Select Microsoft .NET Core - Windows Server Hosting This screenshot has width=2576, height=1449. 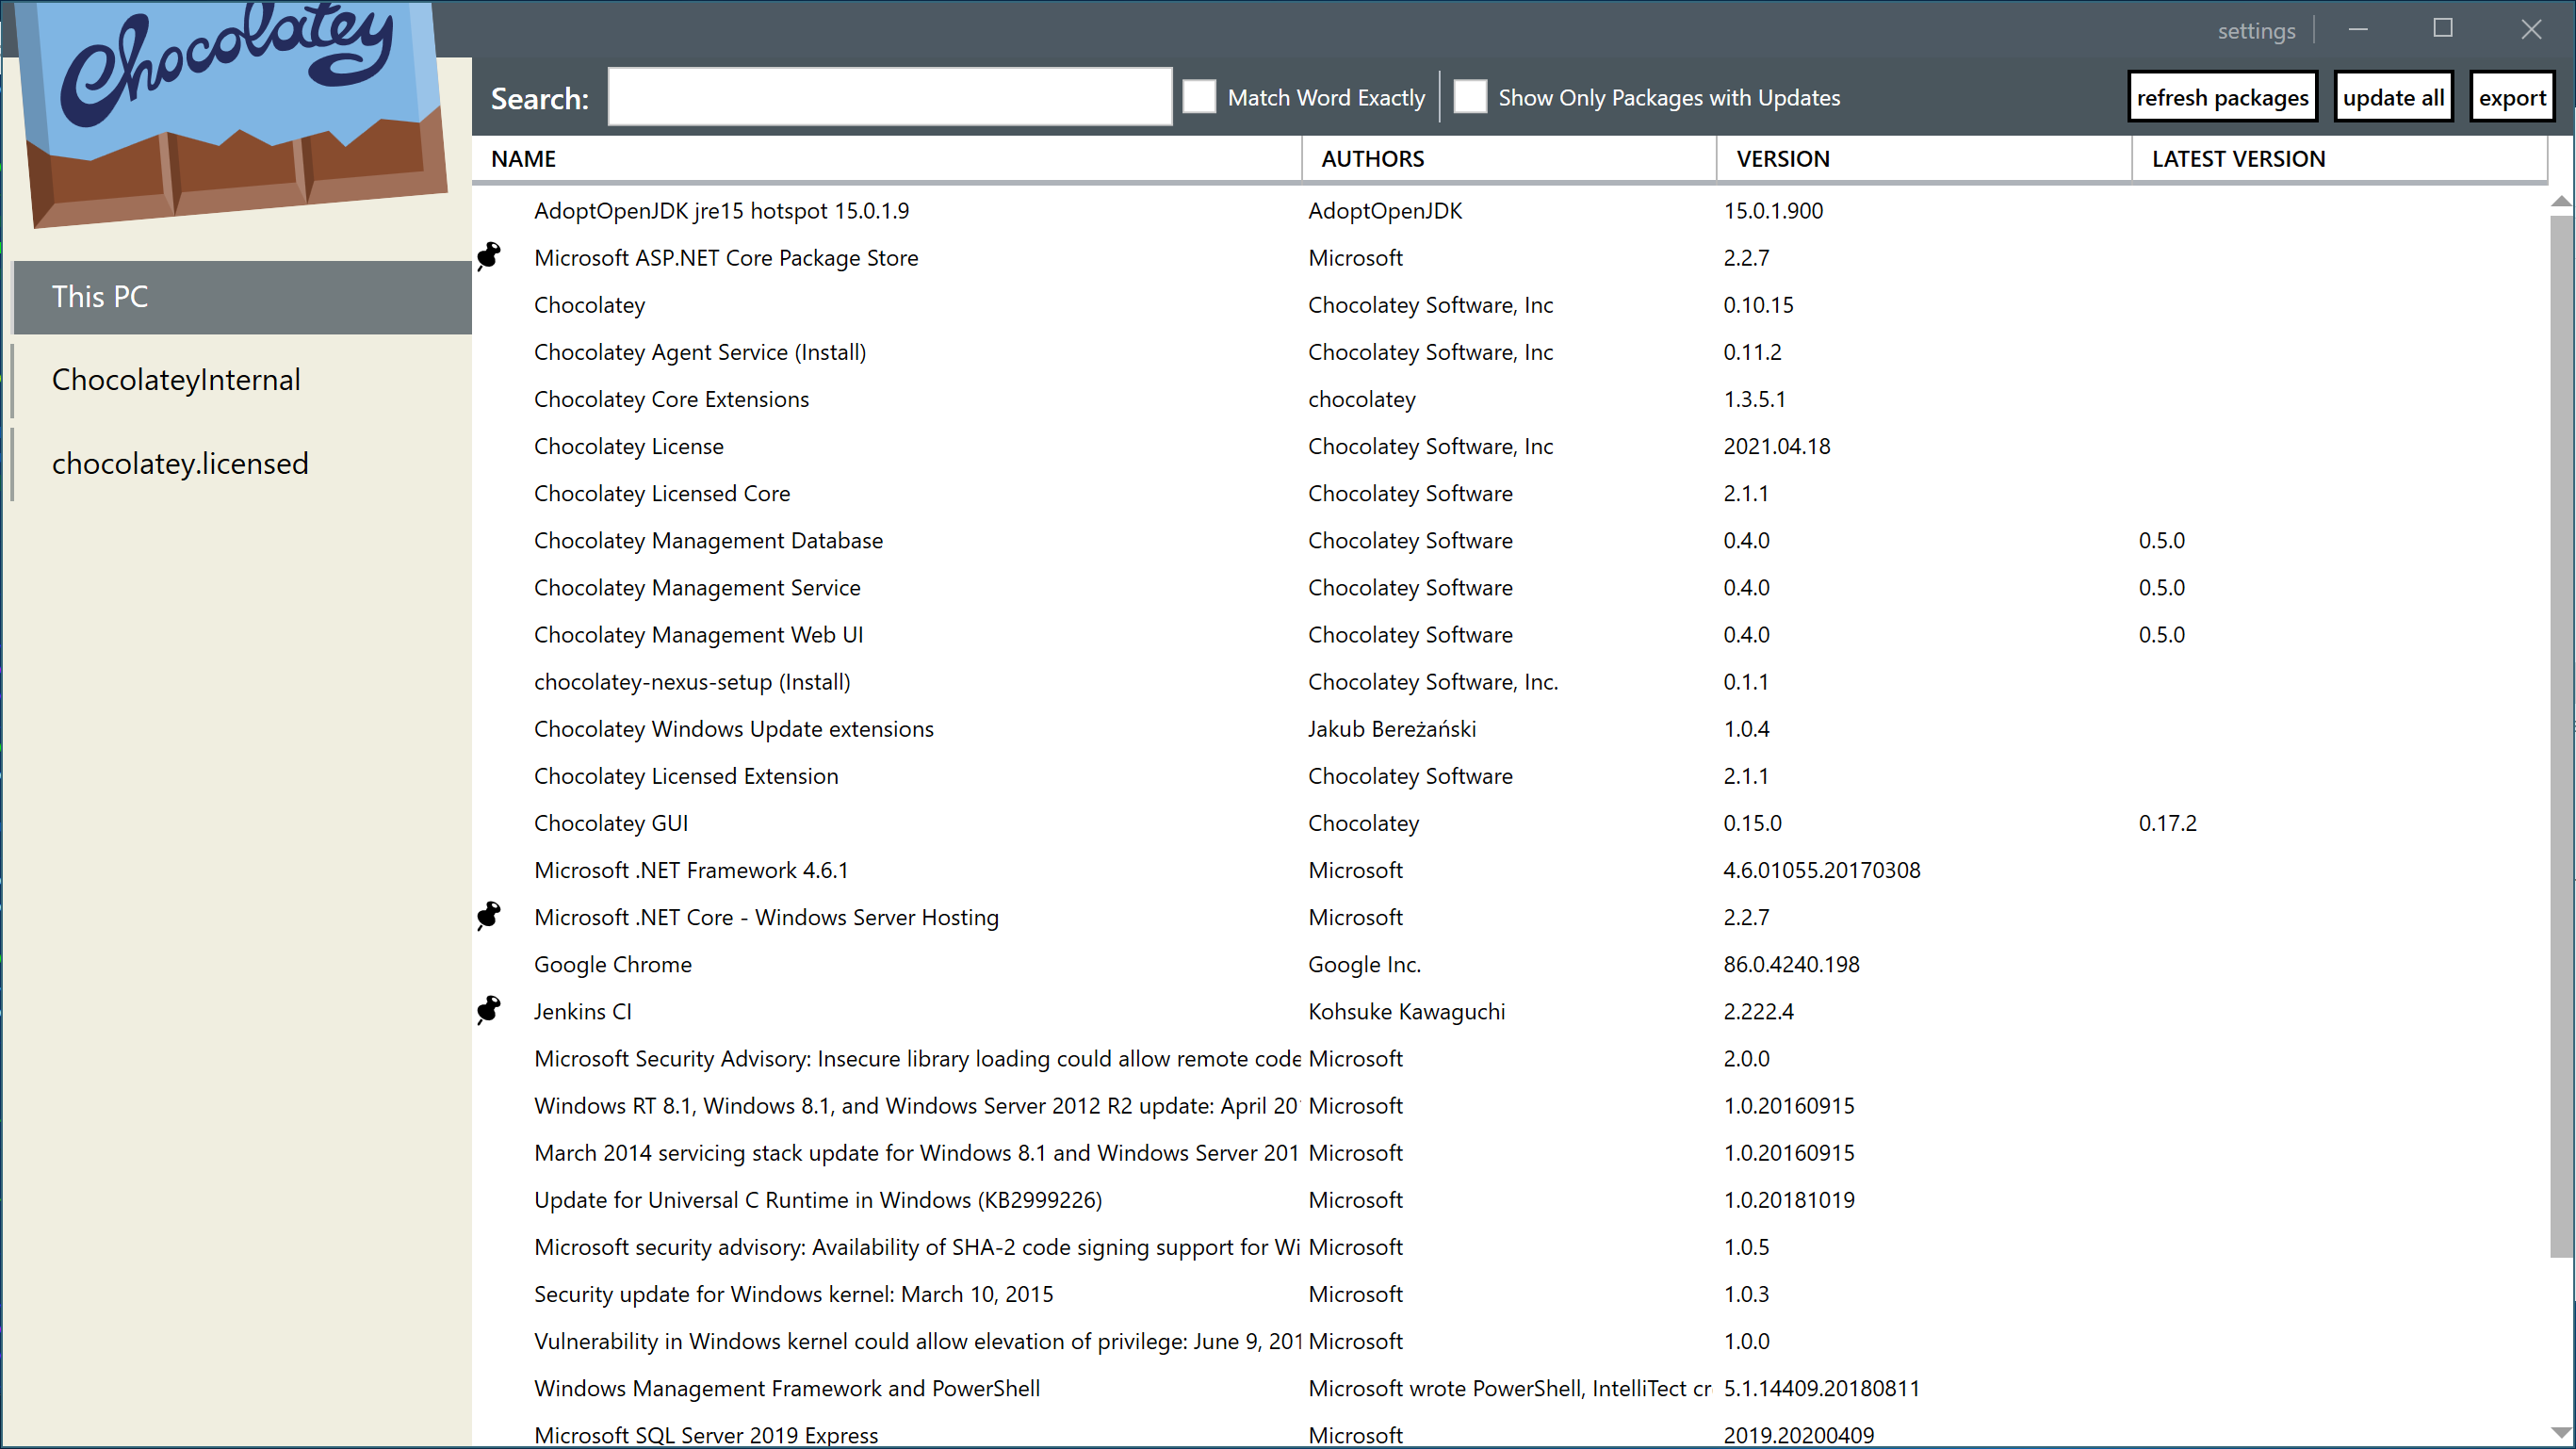pyautogui.click(x=1510, y=917)
